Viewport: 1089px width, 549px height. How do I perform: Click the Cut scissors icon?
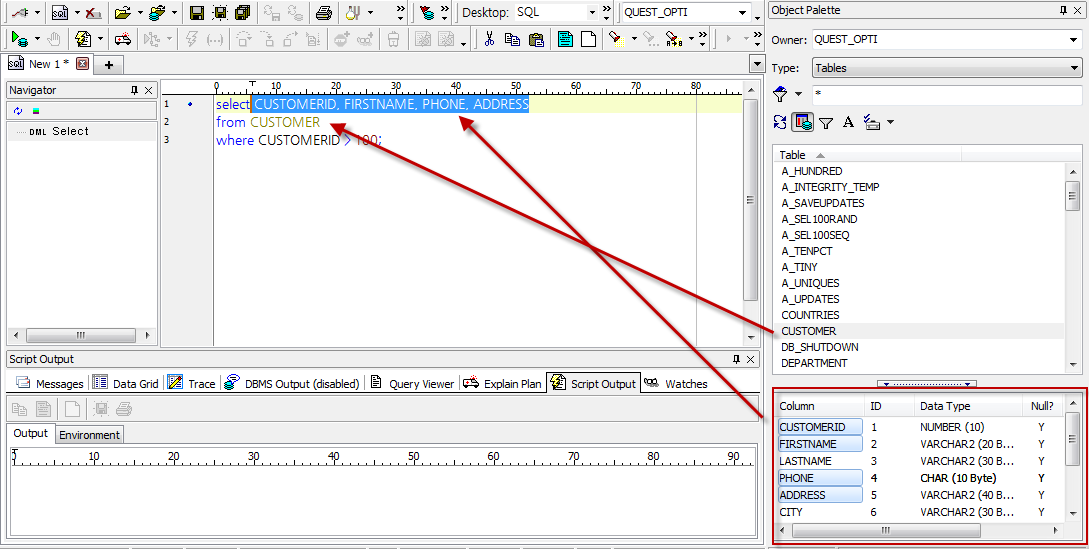point(489,40)
